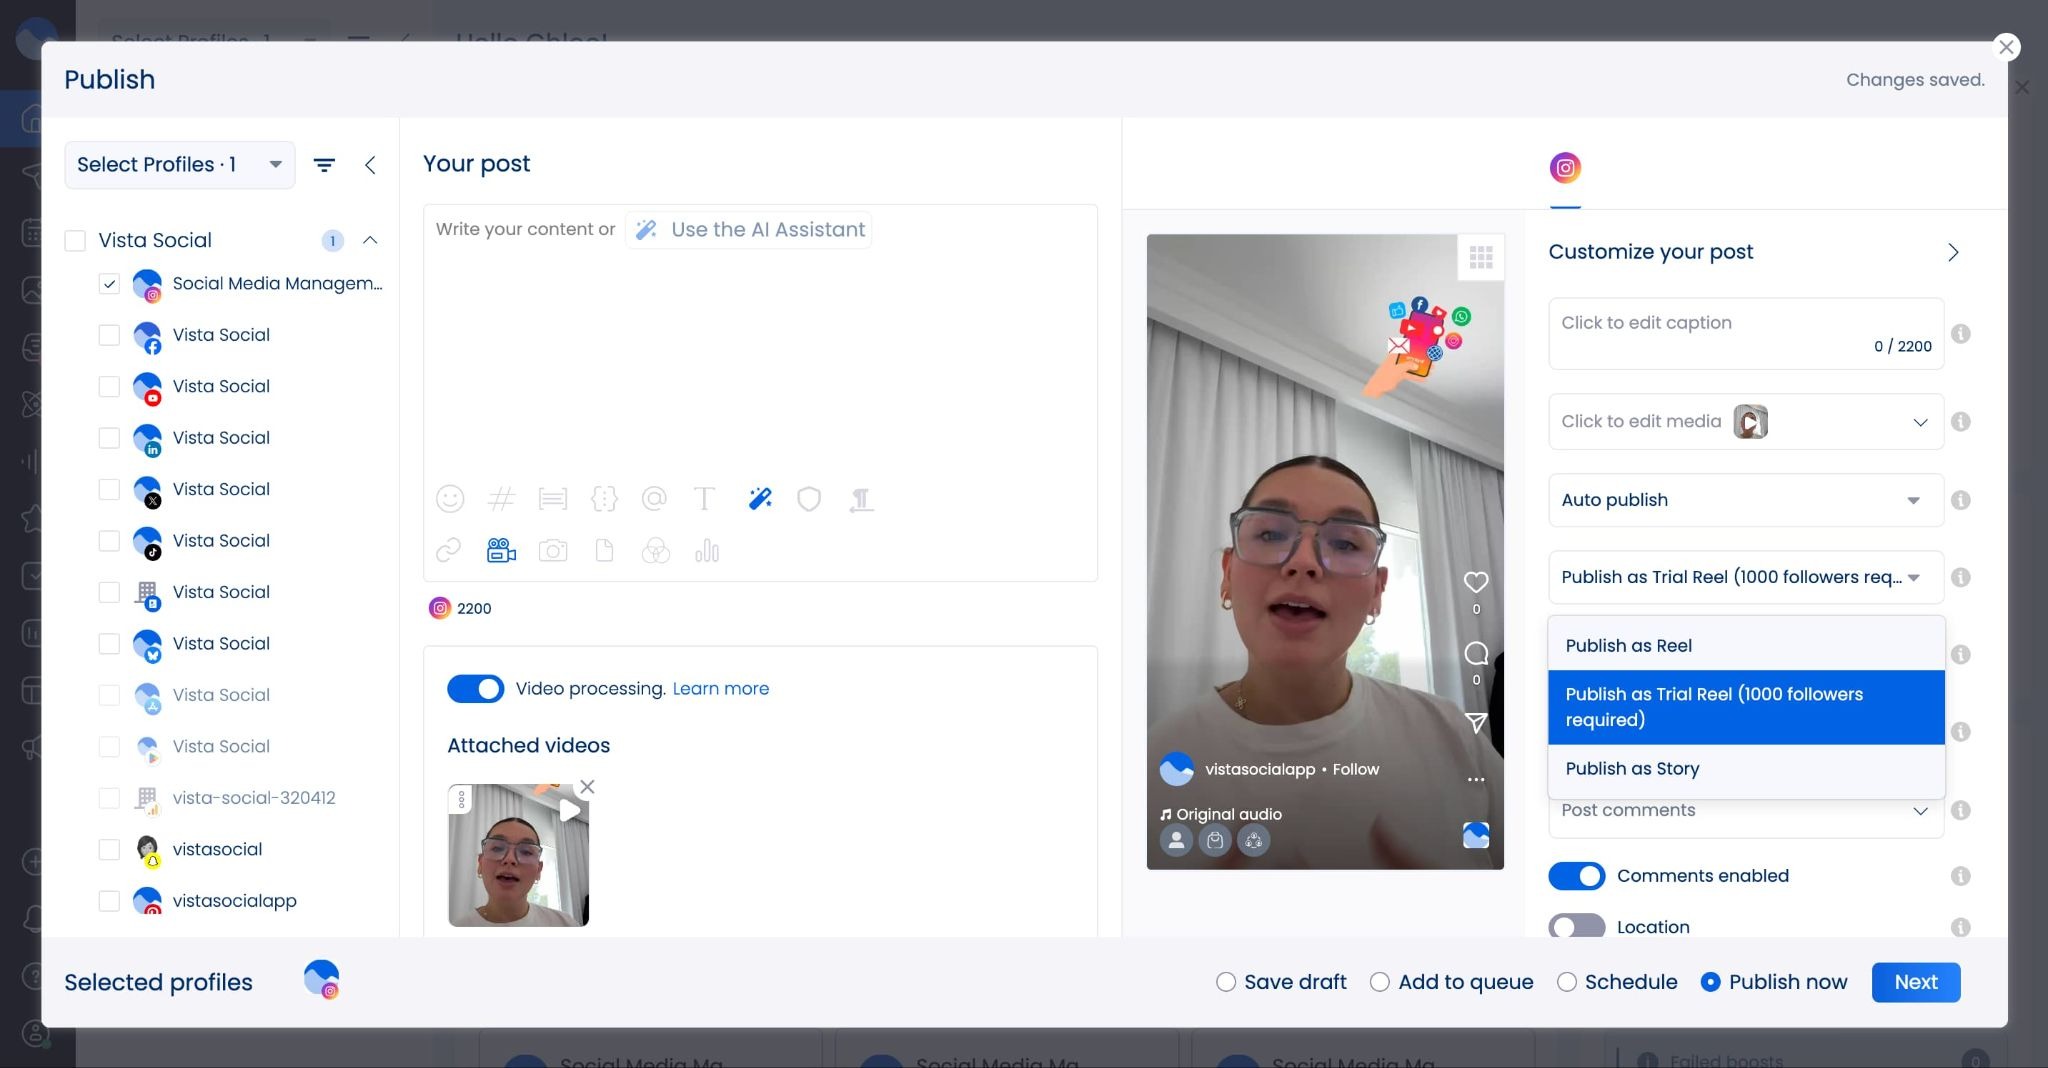Select Publish as Reel option
The height and width of the screenshot is (1068, 2048).
click(x=1627, y=645)
